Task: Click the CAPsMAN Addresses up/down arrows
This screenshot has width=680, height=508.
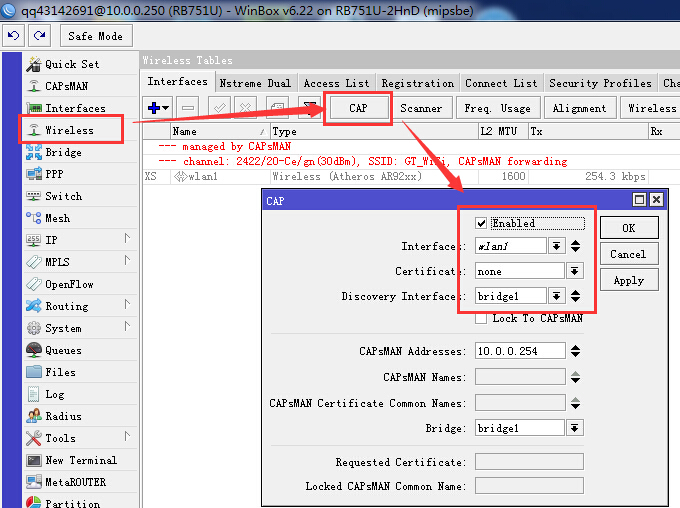Action: 575,351
